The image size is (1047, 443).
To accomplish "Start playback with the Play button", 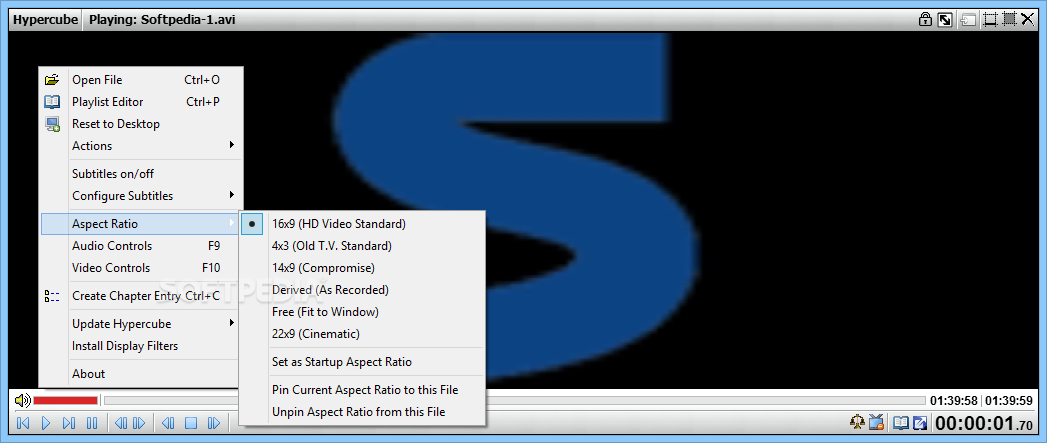I will tap(46, 423).
